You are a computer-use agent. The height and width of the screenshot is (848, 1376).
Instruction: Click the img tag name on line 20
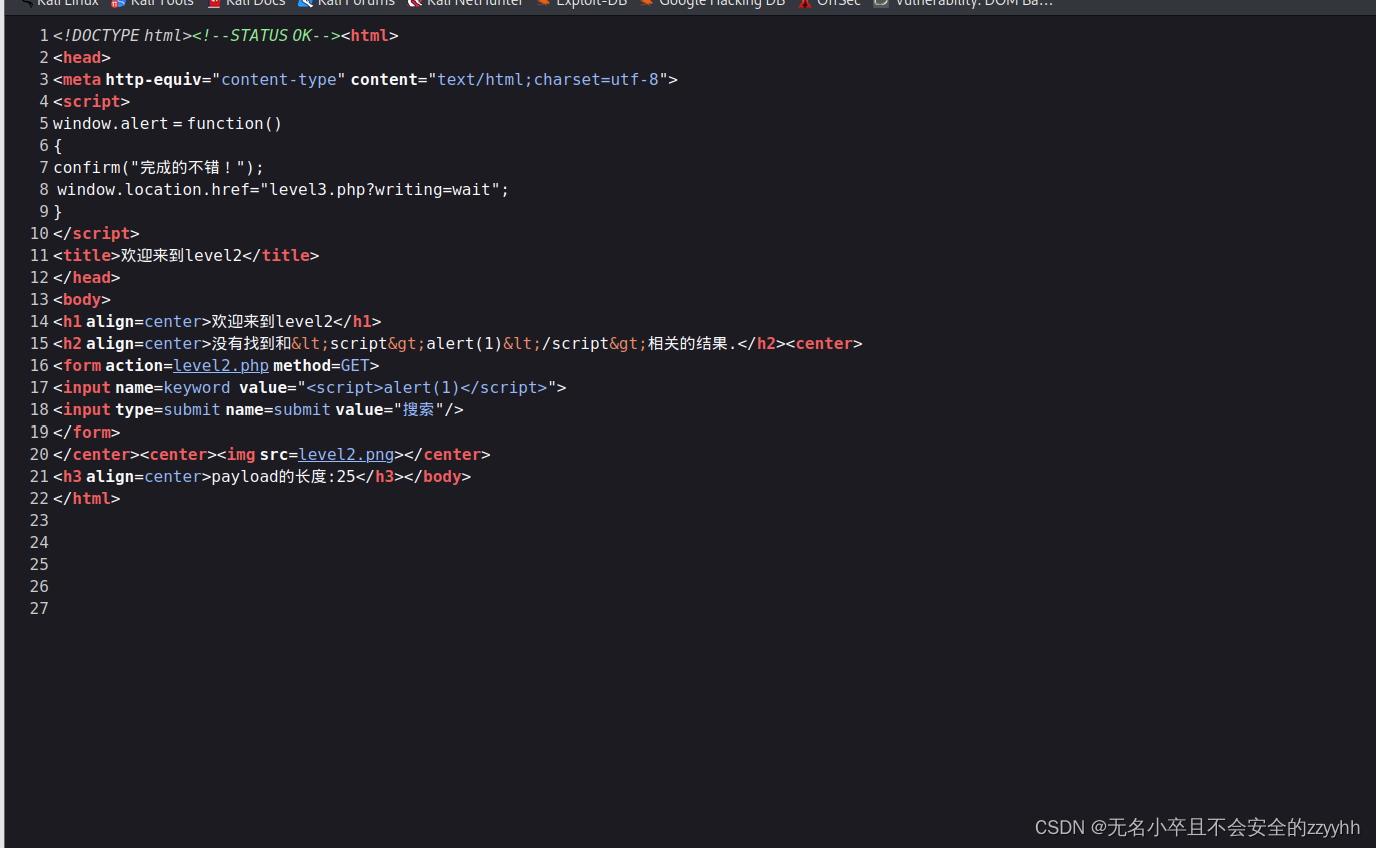pos(241,455)
